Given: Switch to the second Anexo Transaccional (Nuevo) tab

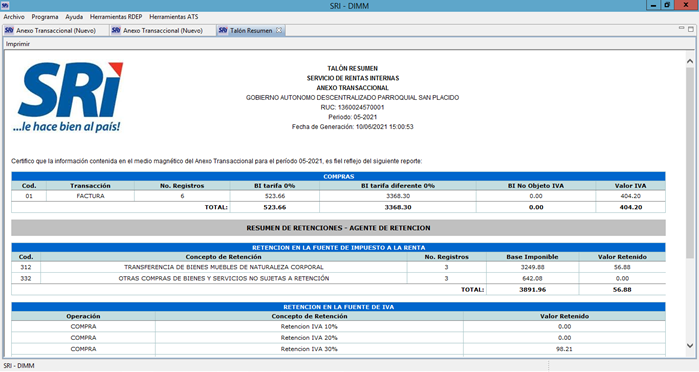Looking at the screenshot, I should 162,30.
